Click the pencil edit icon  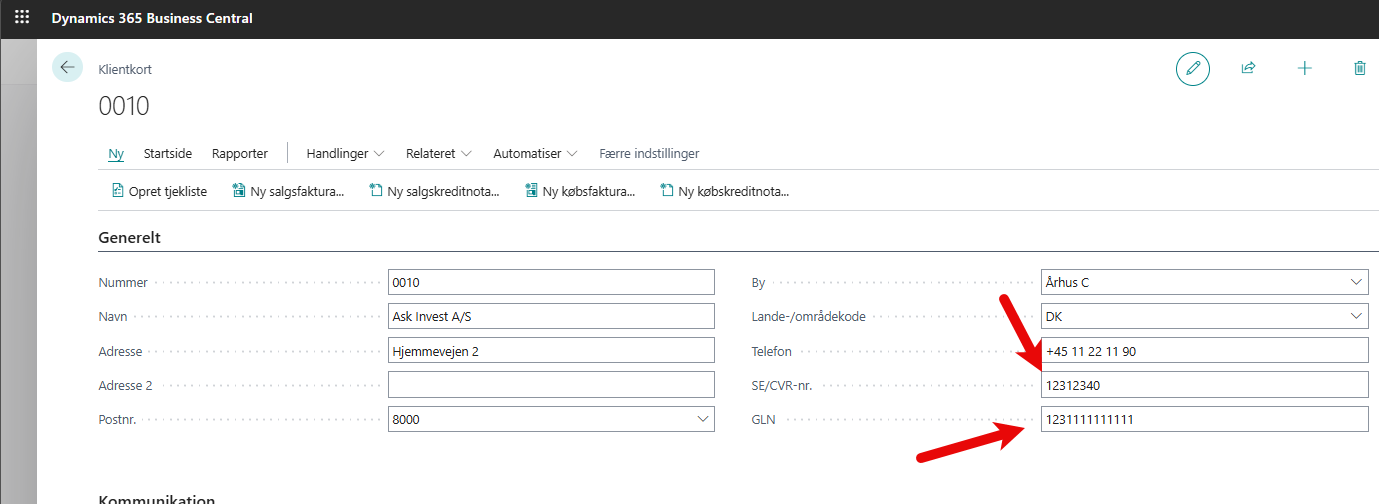click(1192, 68)
